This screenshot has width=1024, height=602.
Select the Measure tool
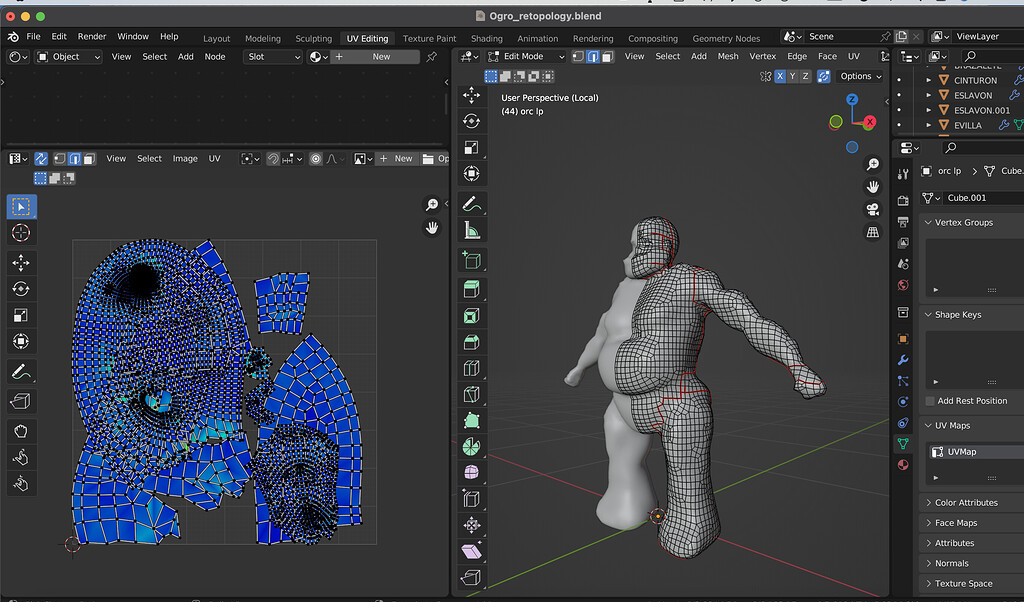pyautogui.click(x=471, y=230)
